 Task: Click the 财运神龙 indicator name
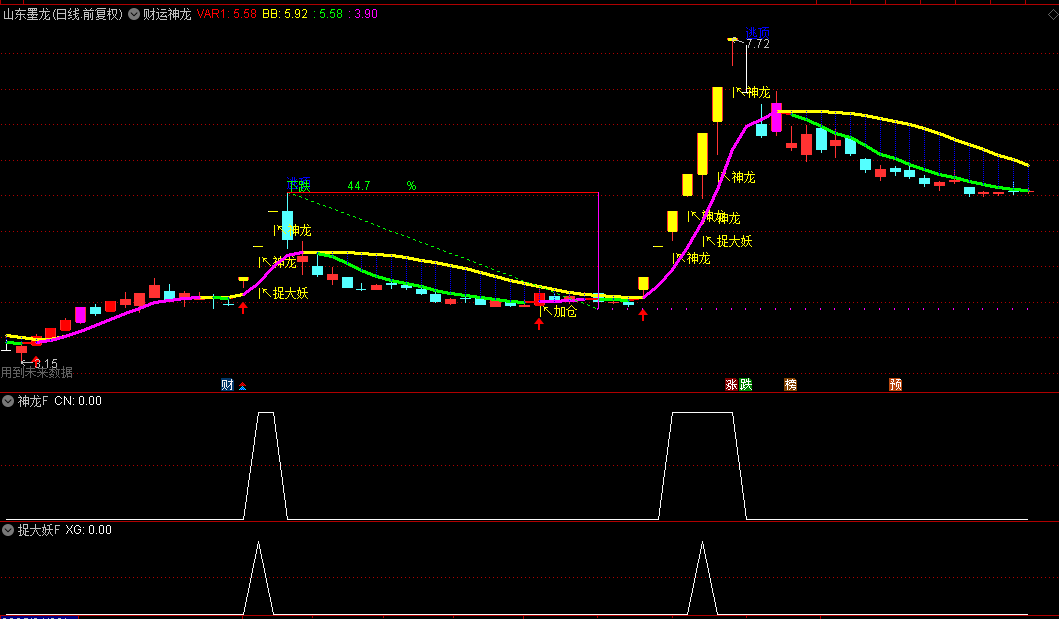[167, 14]
